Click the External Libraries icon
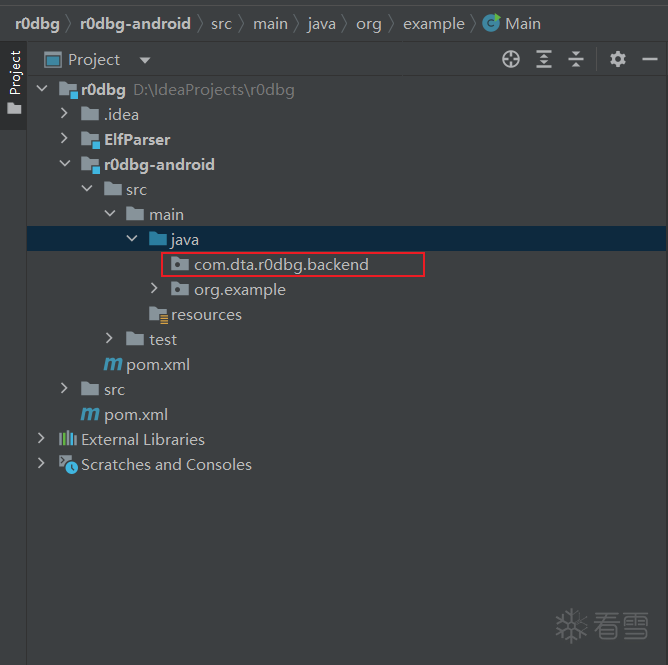This screenshot has width=668, height=665. (x=68, y=438)
